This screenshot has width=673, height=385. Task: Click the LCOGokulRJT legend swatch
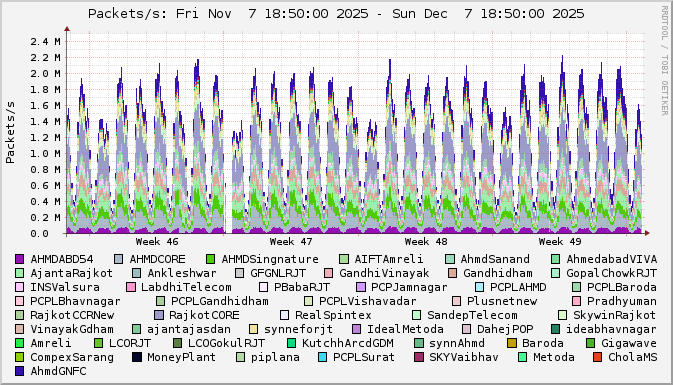(x=177, y=343)
